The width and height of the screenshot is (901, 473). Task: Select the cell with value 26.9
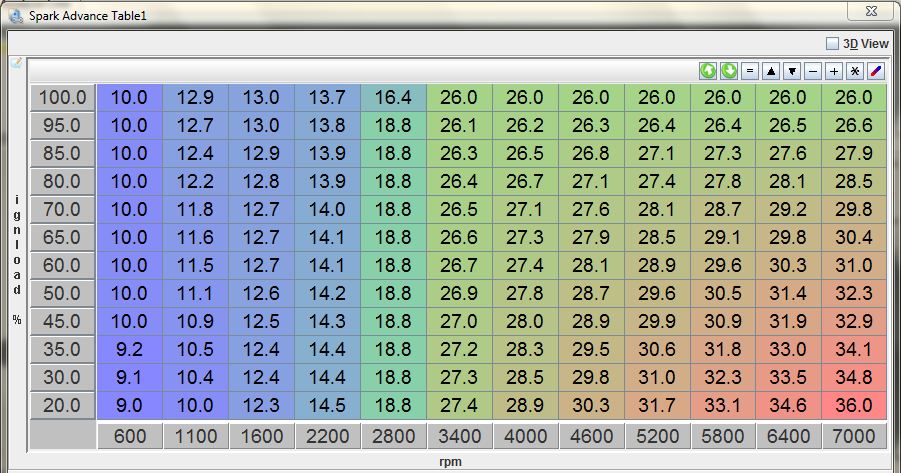[x=459, y=294]
